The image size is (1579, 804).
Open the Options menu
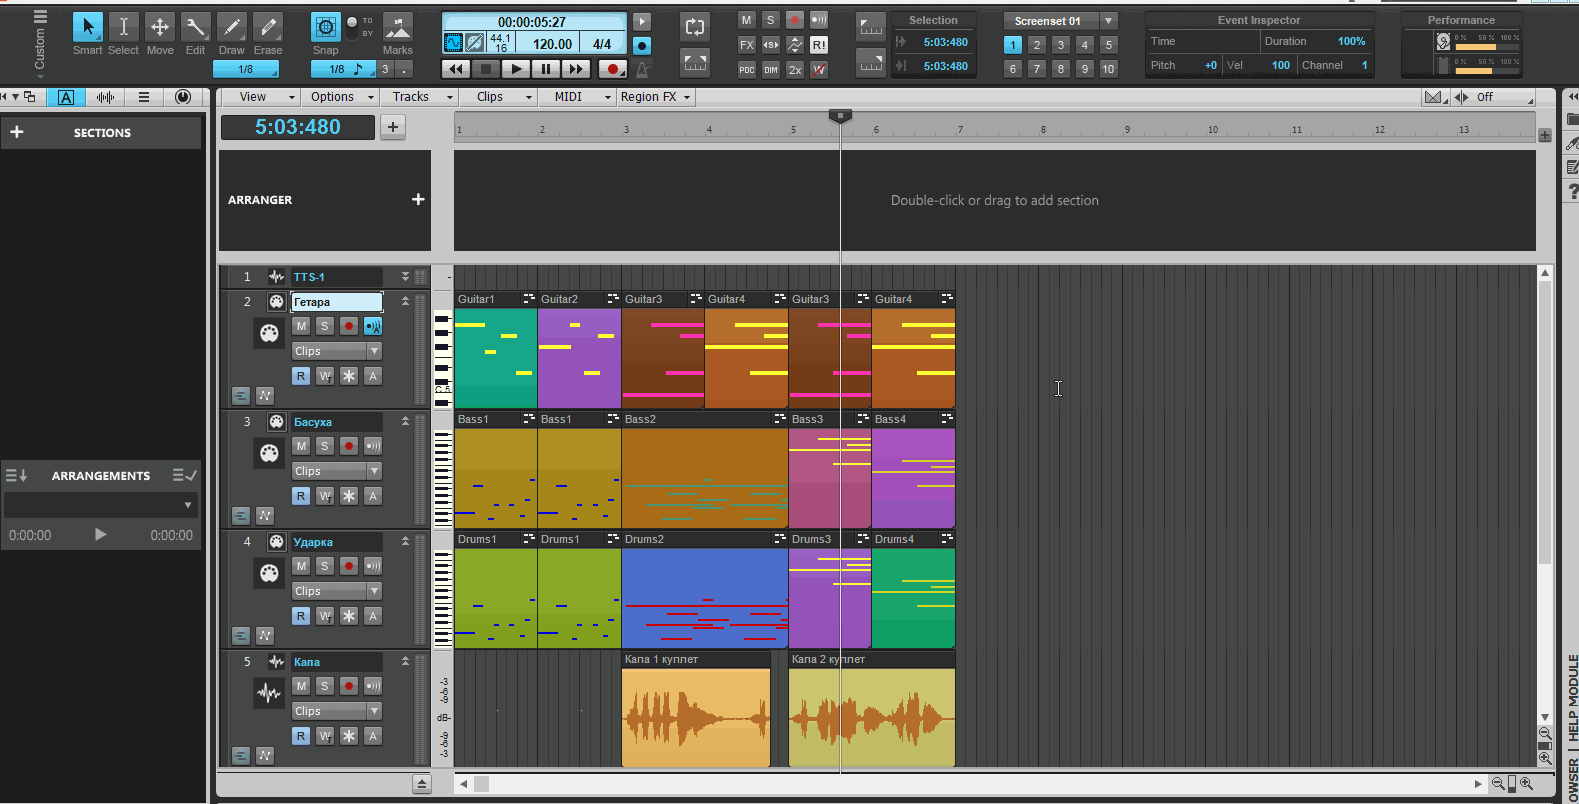(x=340, y=97)
